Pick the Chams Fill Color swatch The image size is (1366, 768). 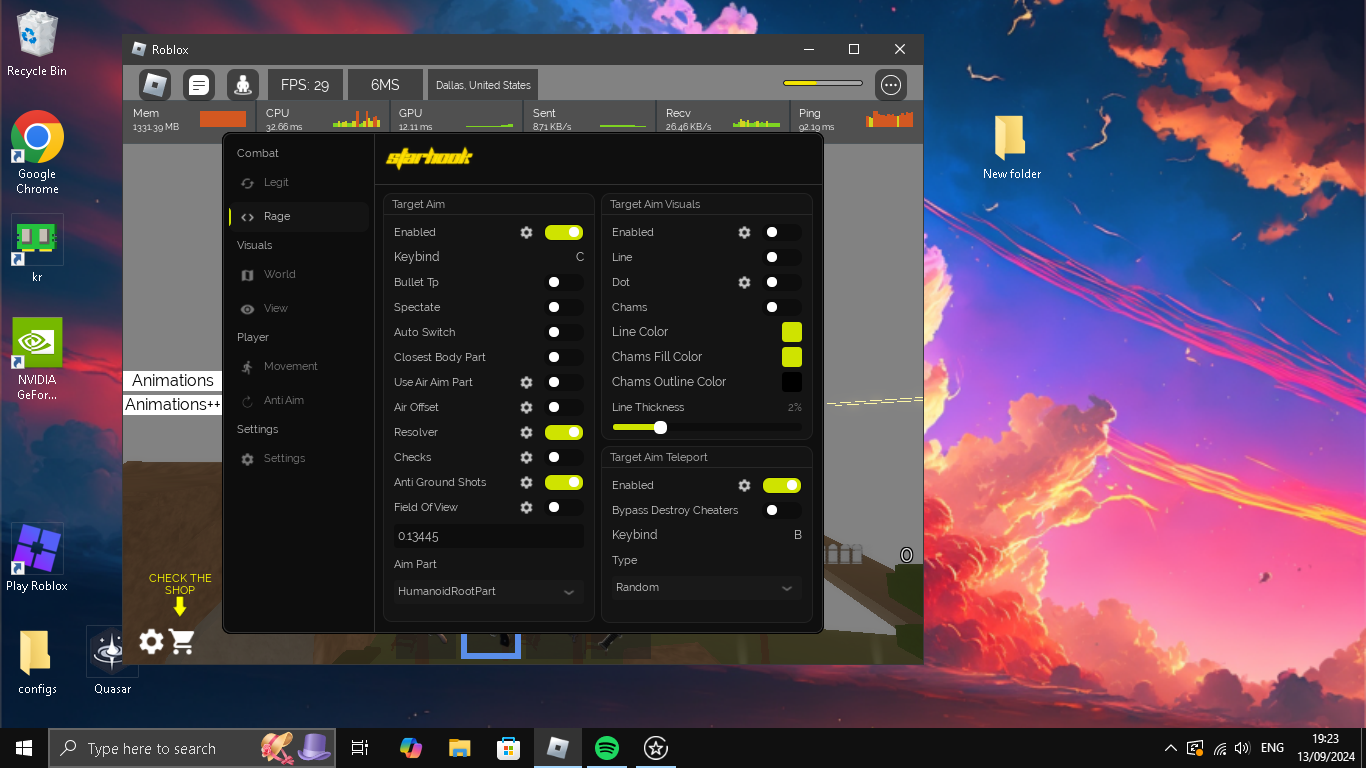click(792, 357)
